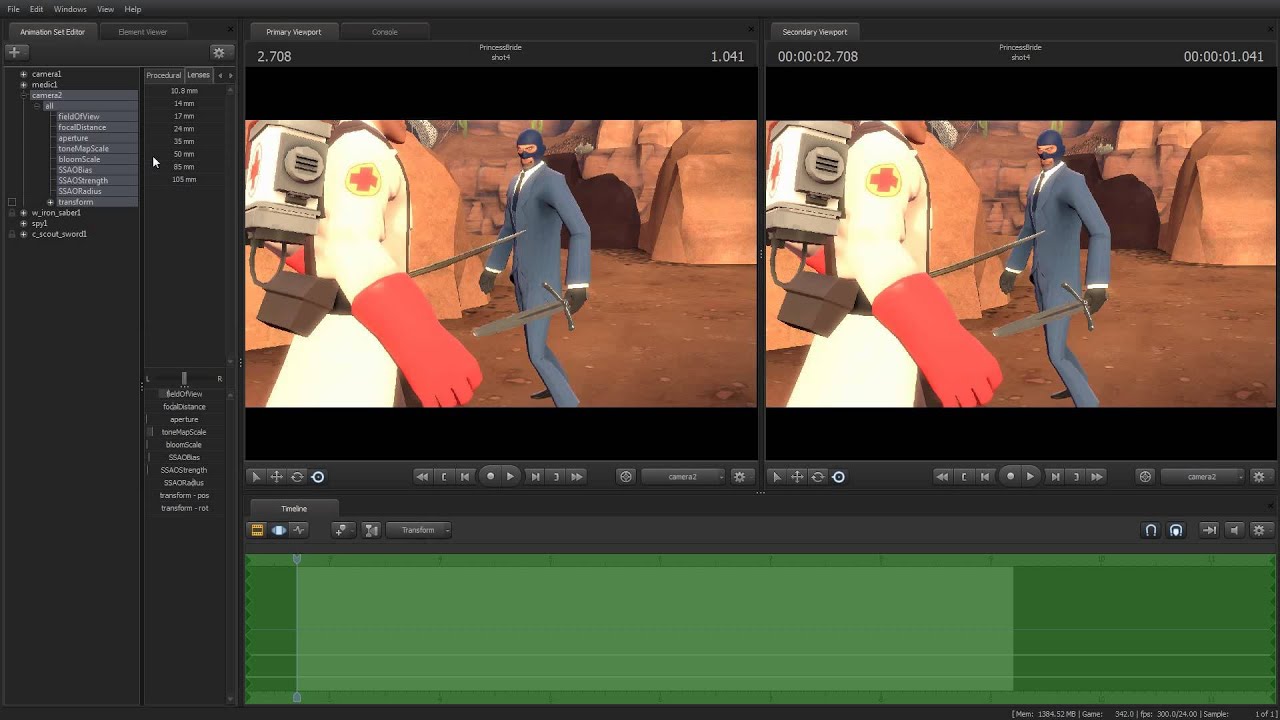
Task: Switch to the Console tab
Action: click(x=385, y=32)
